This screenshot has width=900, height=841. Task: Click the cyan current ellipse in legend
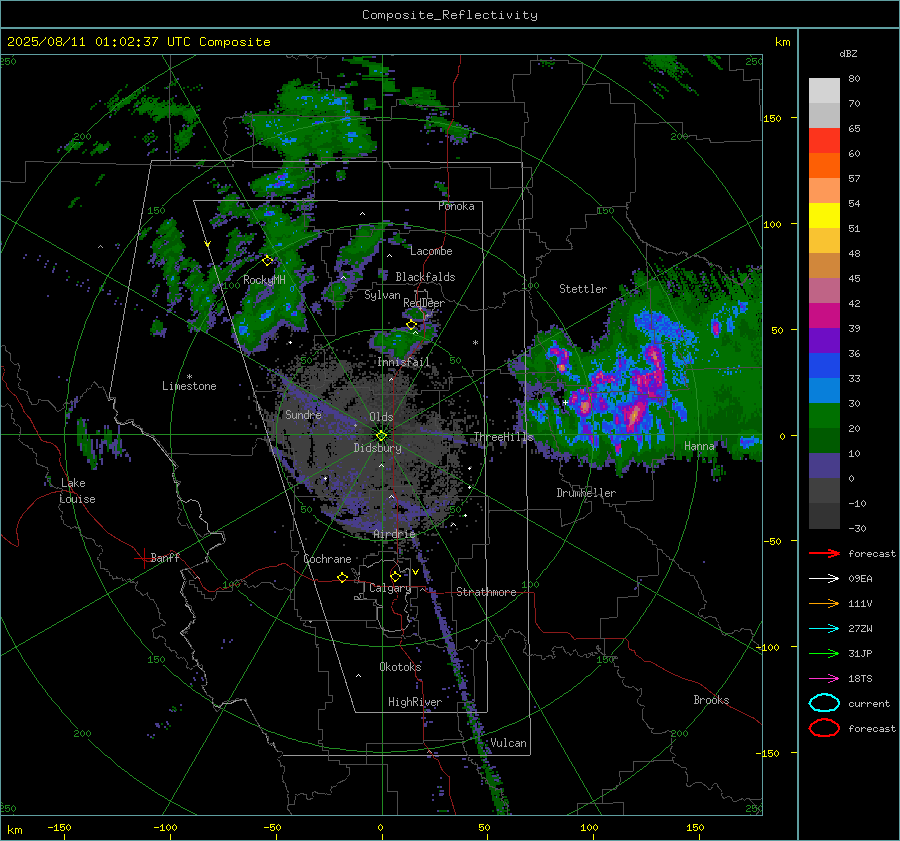824,703
